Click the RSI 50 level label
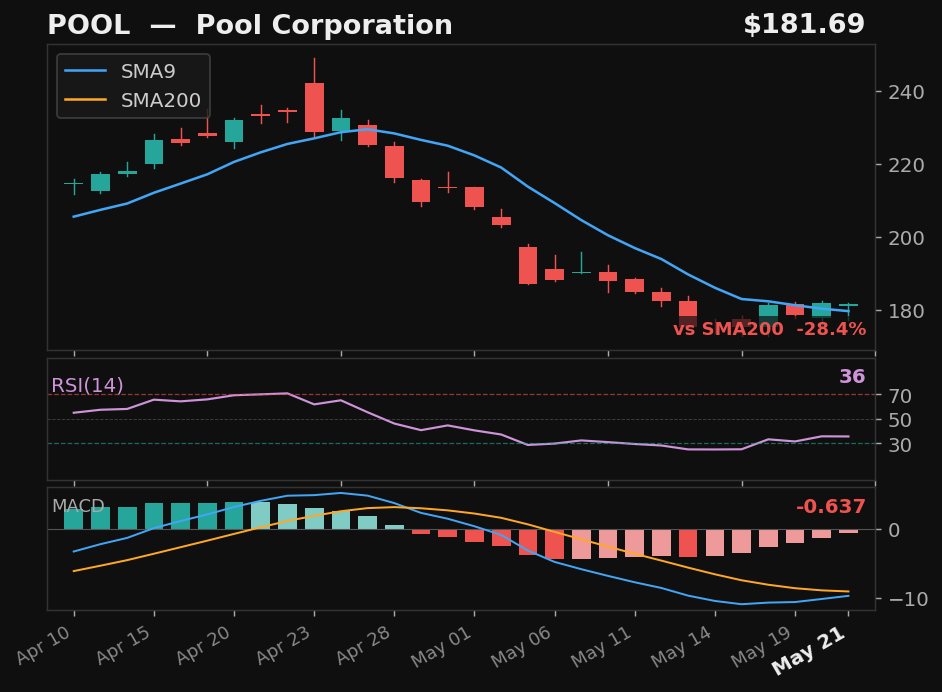The image size is (942, 692). (900, 420)
